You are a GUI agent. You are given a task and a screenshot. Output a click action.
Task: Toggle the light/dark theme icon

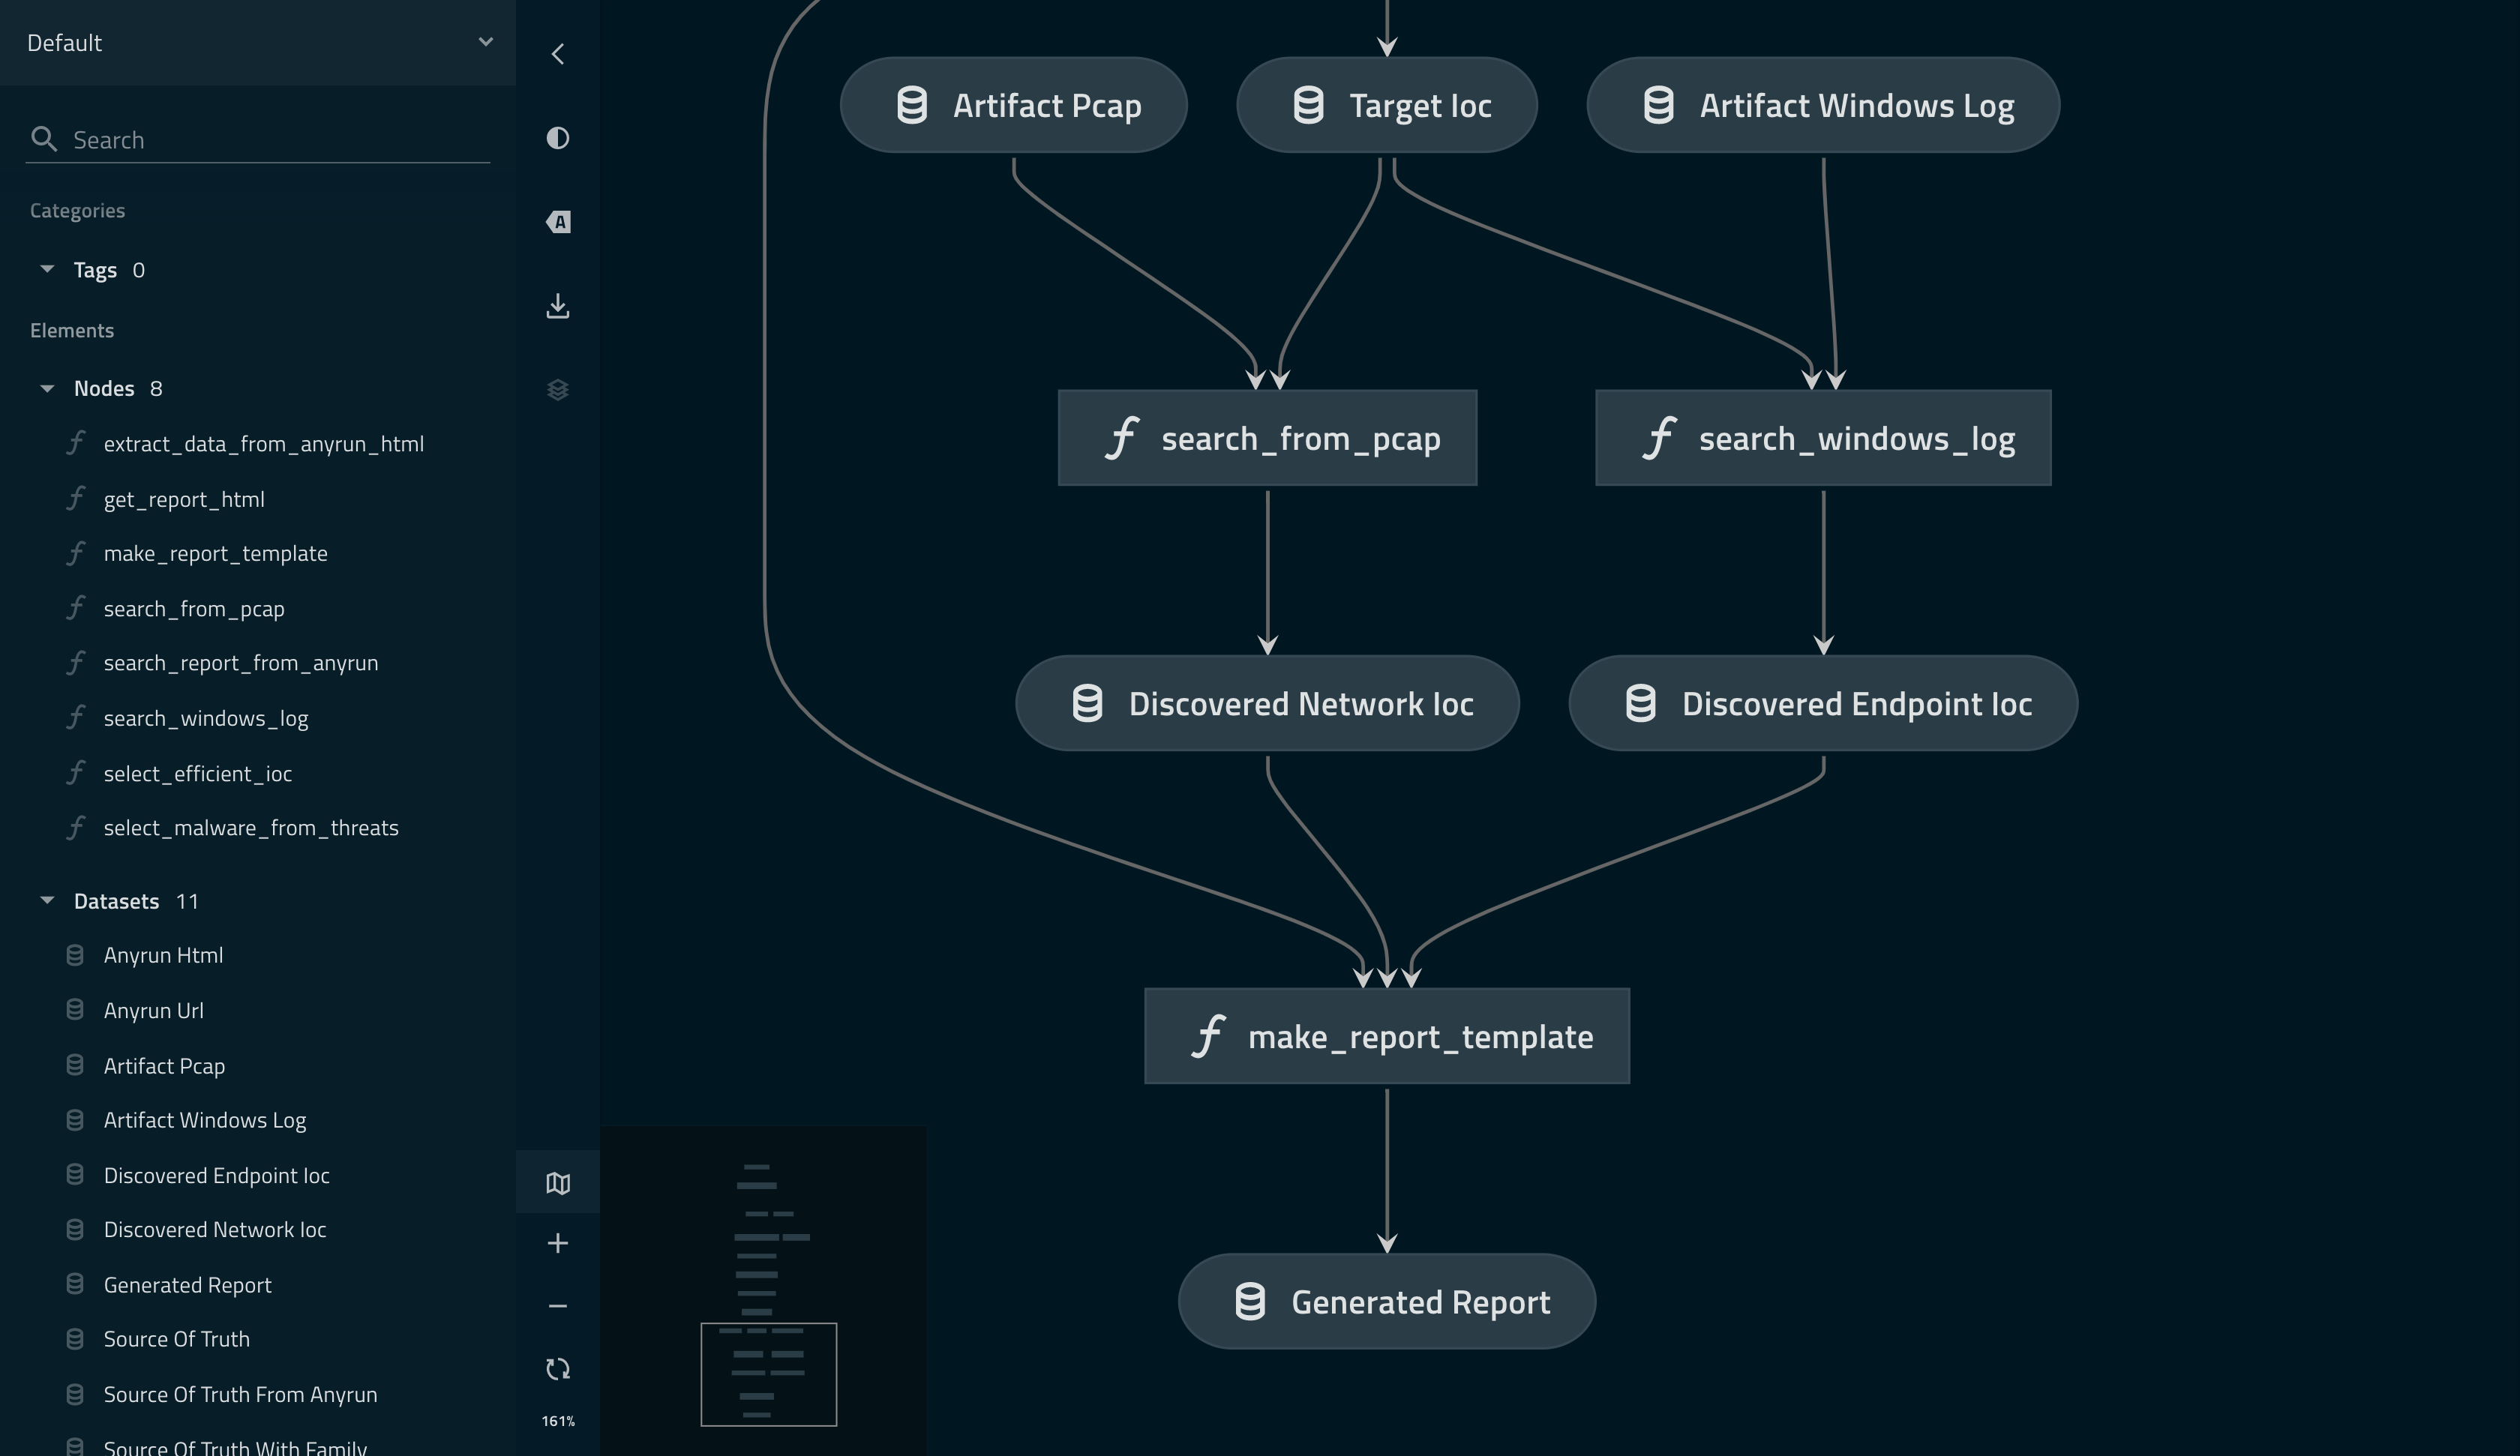point(558,138)
